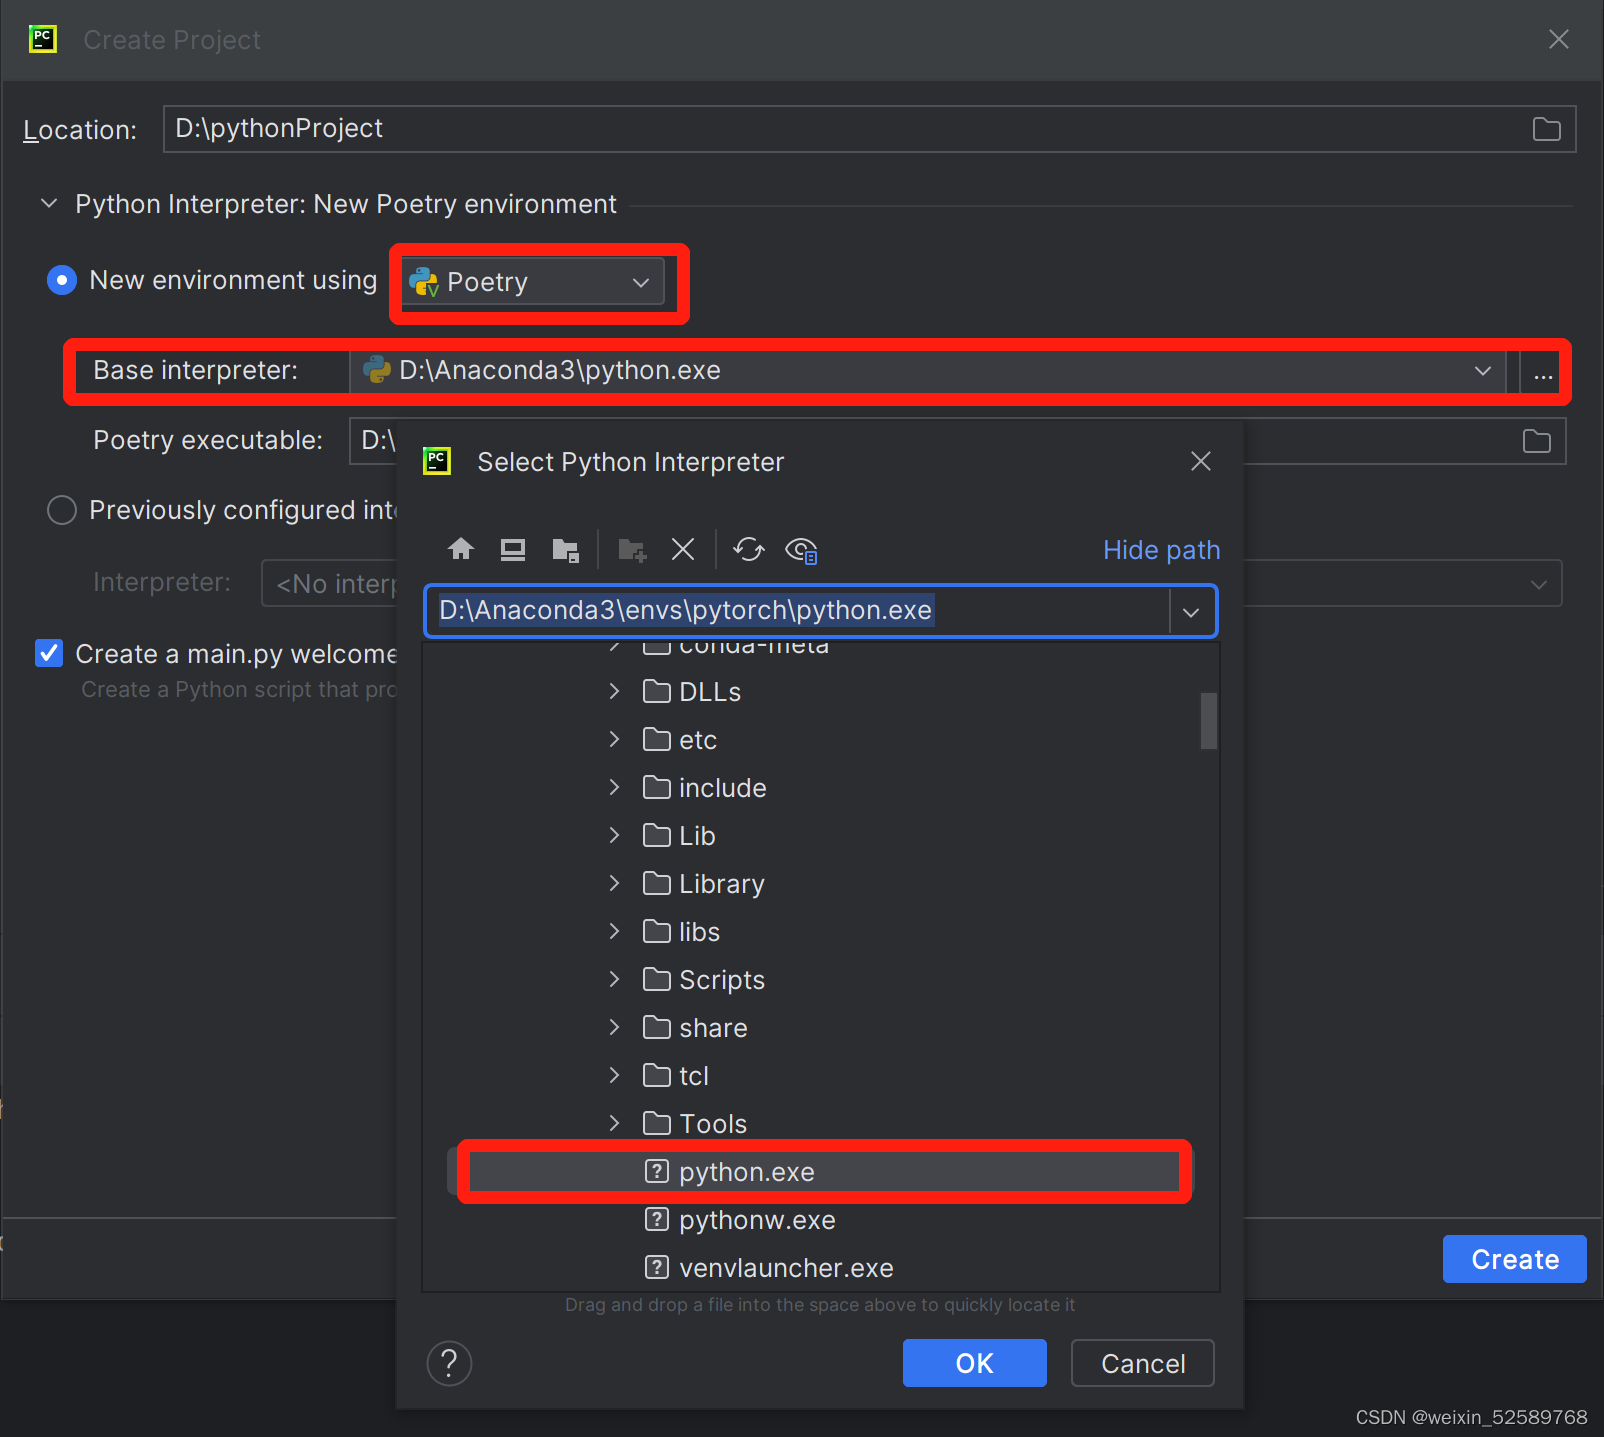Go to the home directory in the file chooser
Screen dimensions: 1604x1437
tap(461, 549)
